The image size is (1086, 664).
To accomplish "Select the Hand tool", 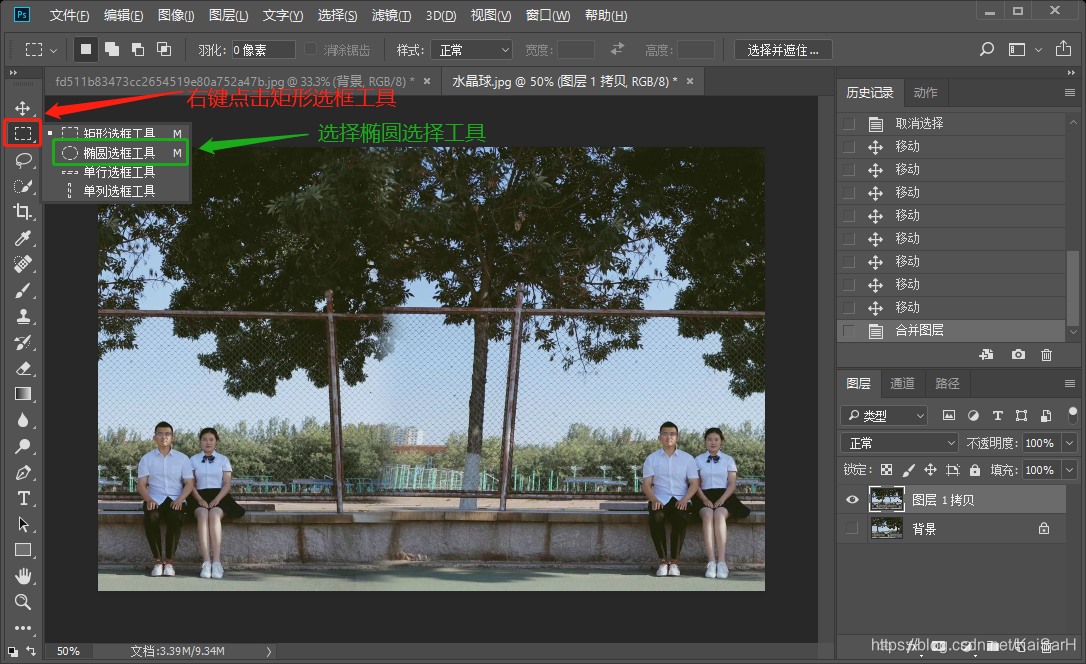I will click(23, 576).
